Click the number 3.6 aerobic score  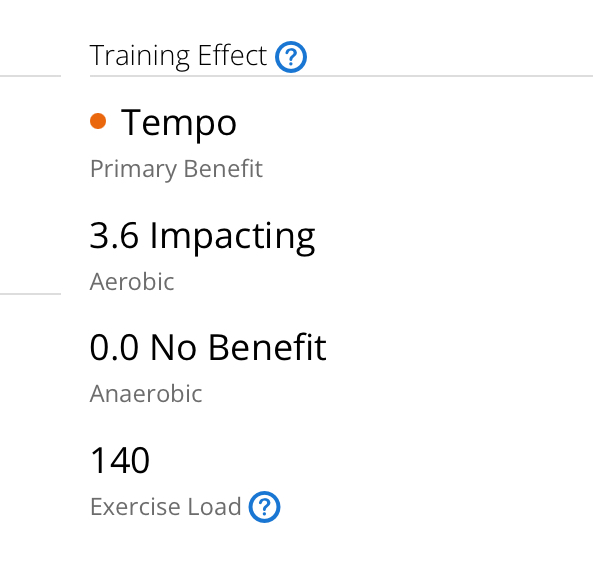[114, 236]
